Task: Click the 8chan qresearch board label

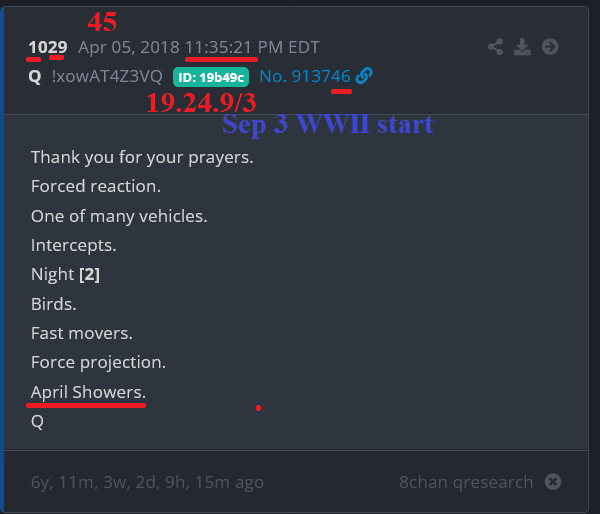Action: (x=466, y=482)
